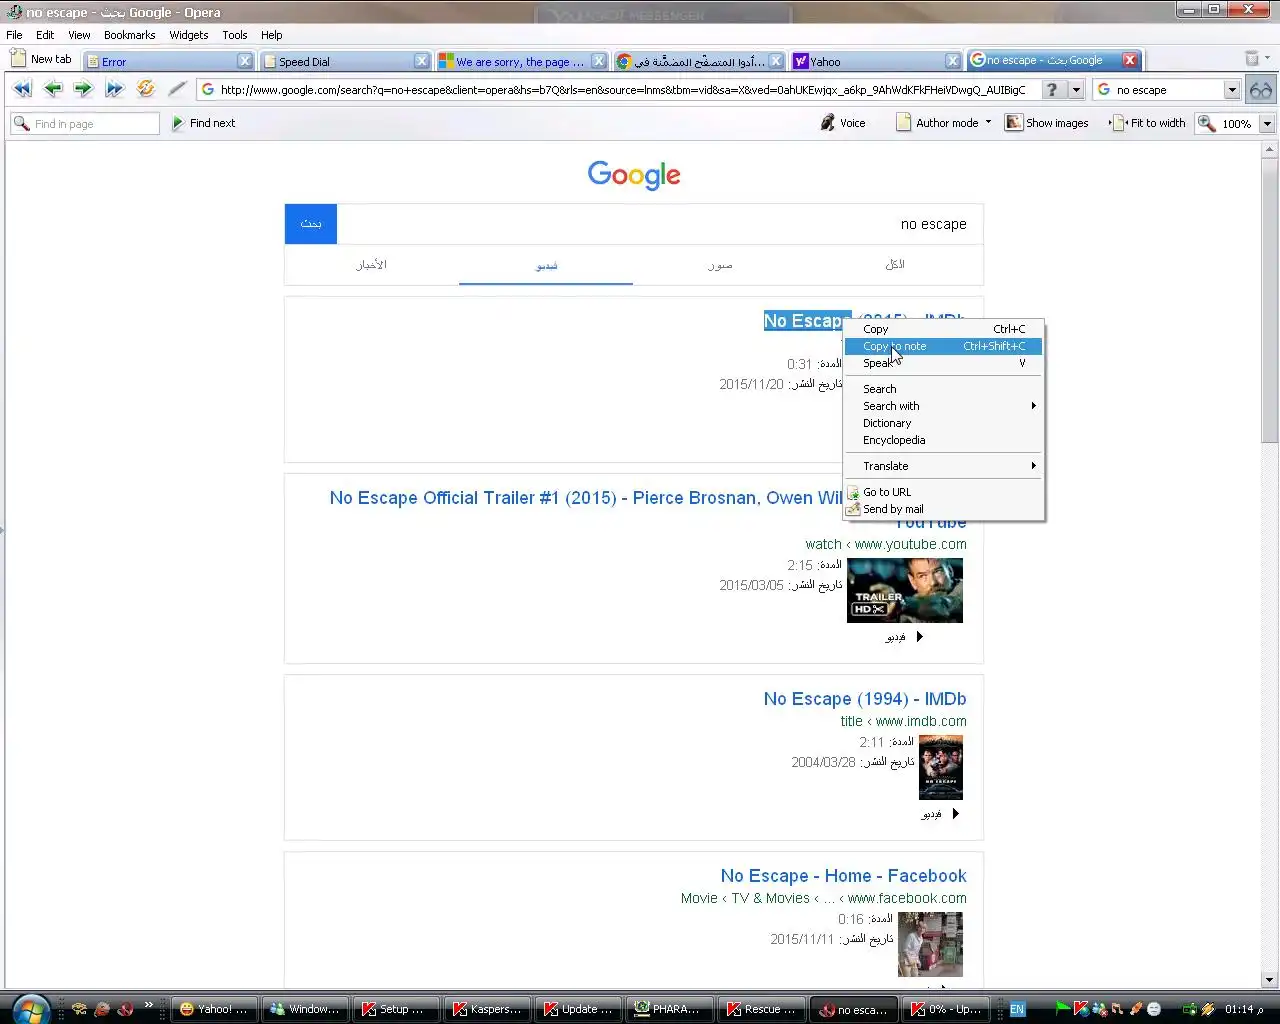Open 'No Escape - Home - Facebook' link
1280x1024 pixels.
[844, 876]
